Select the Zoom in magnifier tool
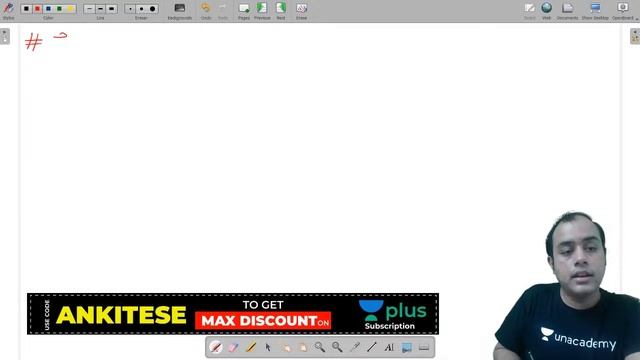640x360 pixels. pos(320,347)
